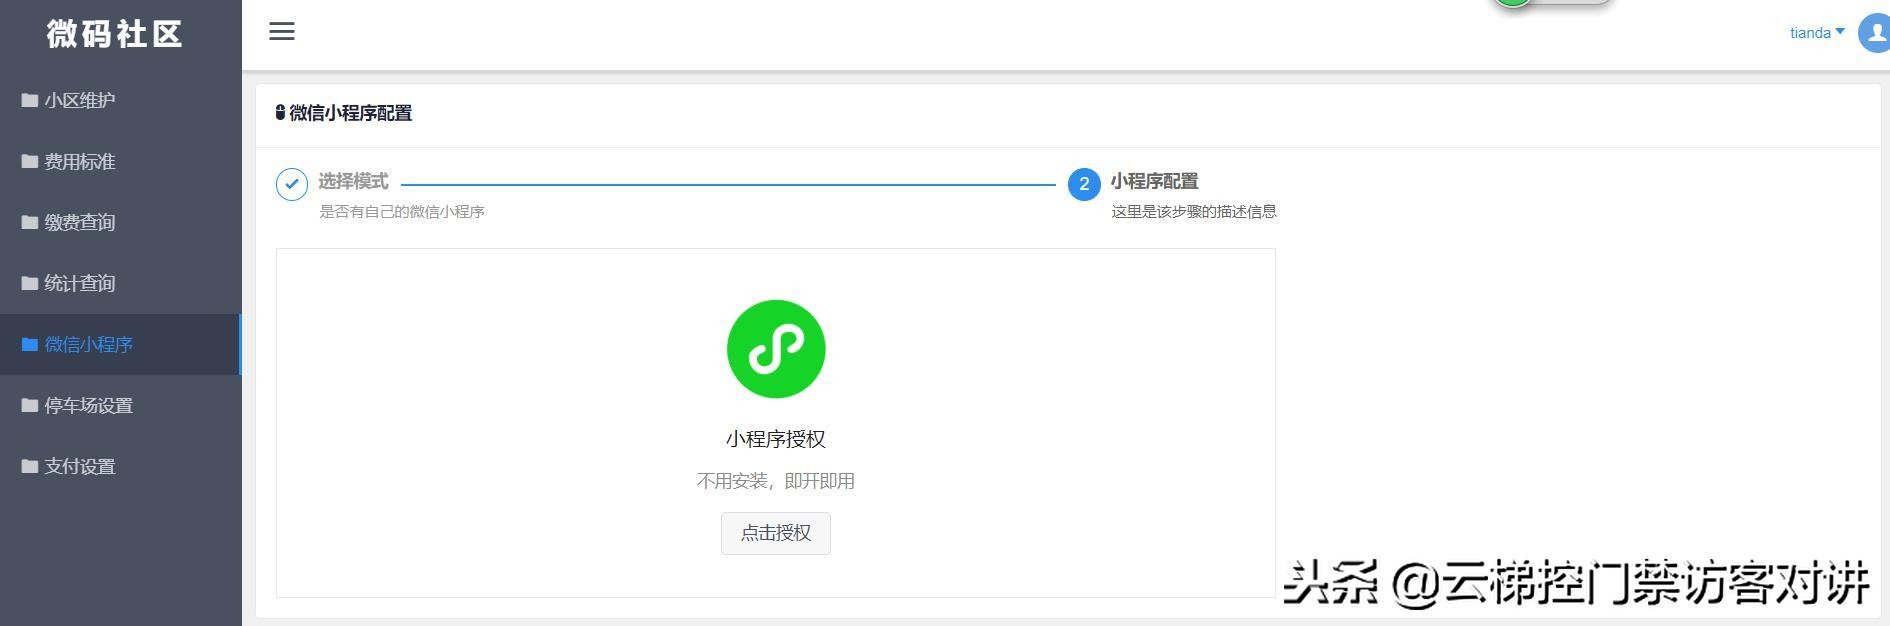1890x626 pixels.
Task: Click the 是否有自己的微信小程序 description
Action: point(402,212)
